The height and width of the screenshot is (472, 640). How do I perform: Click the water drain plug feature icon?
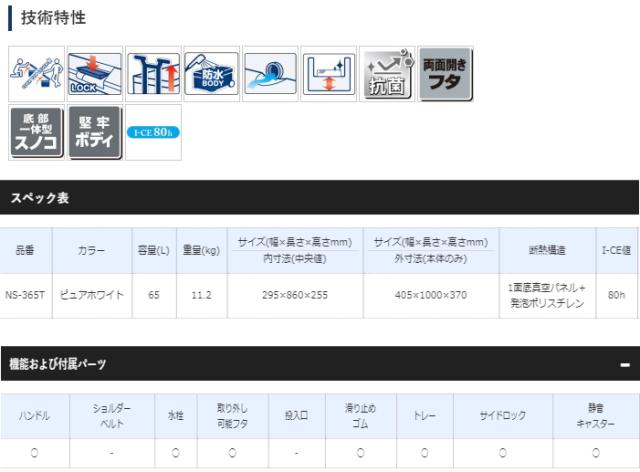pyautogui.click(x=270, y=74)
